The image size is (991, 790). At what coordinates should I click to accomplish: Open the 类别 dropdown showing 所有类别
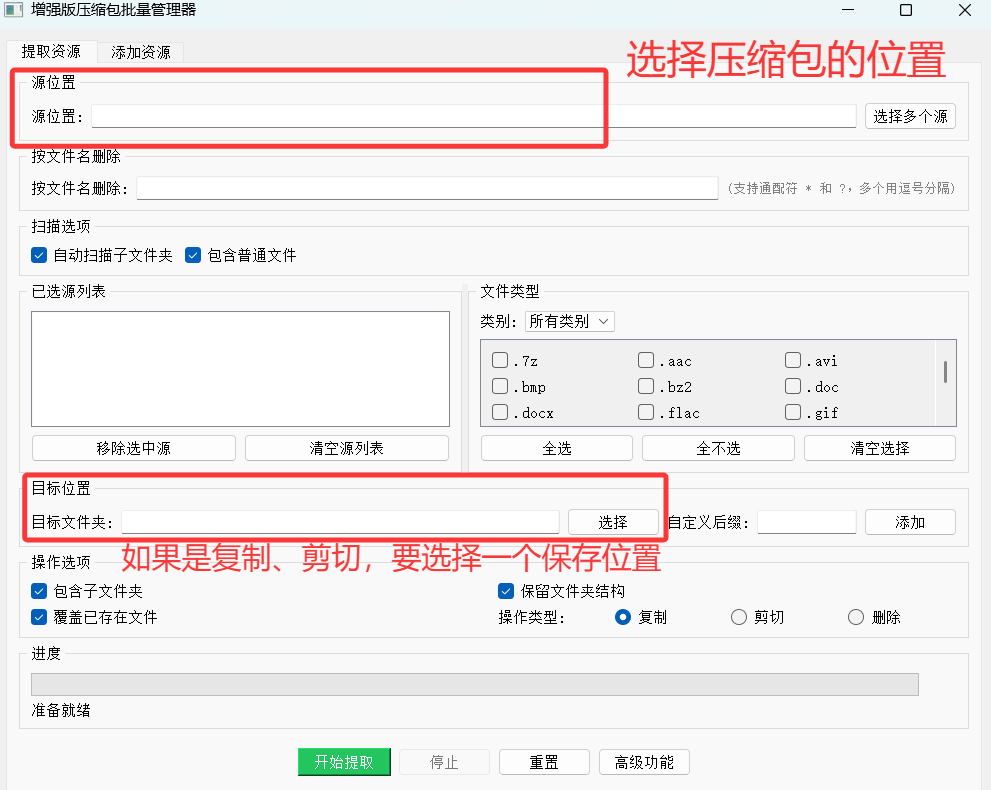tap(570, 321)
